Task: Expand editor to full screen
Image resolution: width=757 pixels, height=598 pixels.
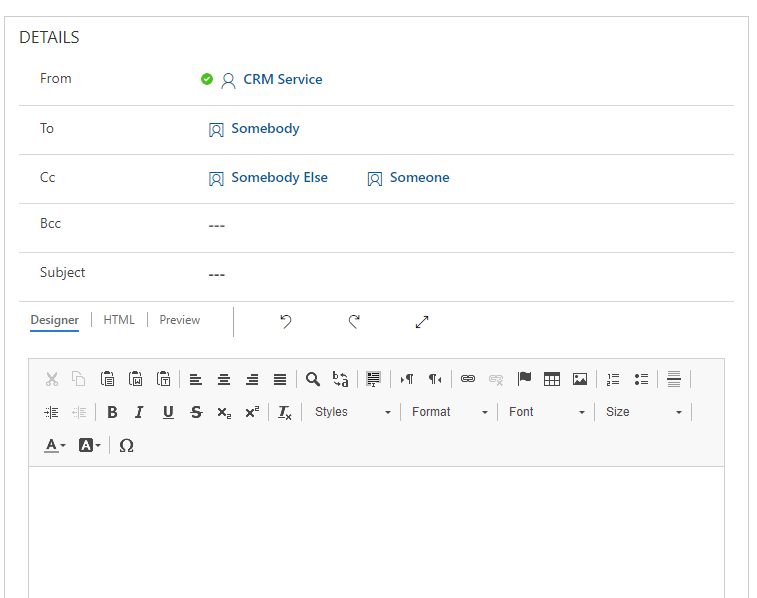Action: (x=422, y=322)
